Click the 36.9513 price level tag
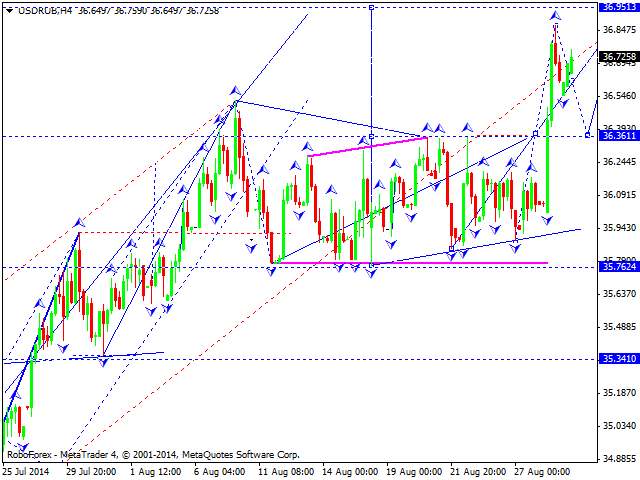 tap(620, 6)
